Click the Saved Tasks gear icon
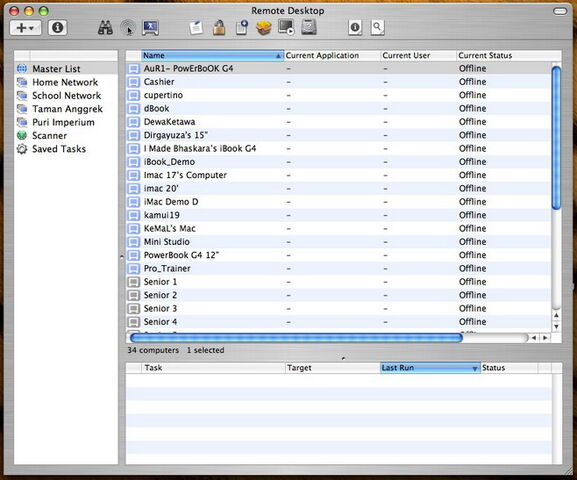The image size is (577, 480). point(22,149)
